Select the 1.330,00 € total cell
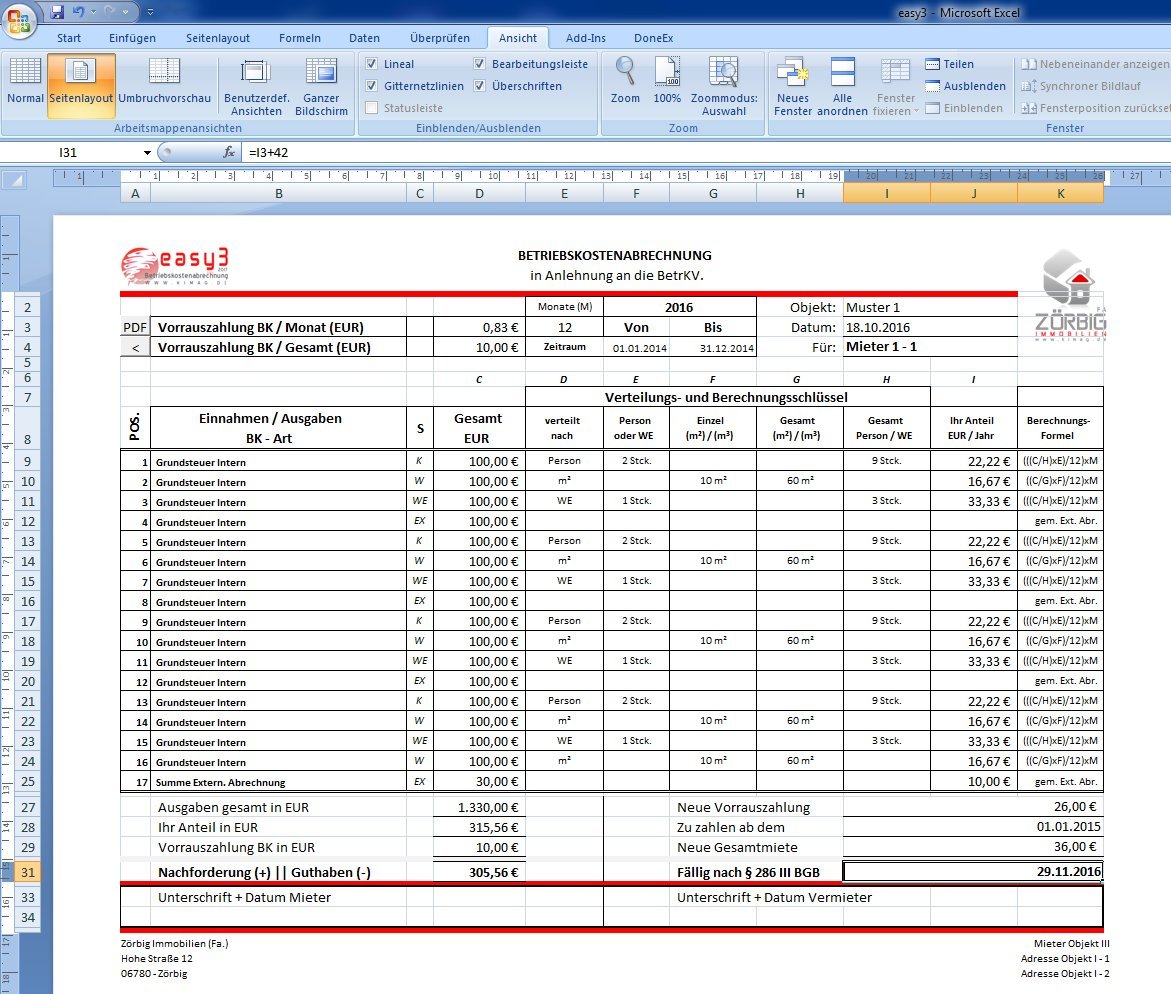This screenshot has height=994, width=1171. (479, 807)
